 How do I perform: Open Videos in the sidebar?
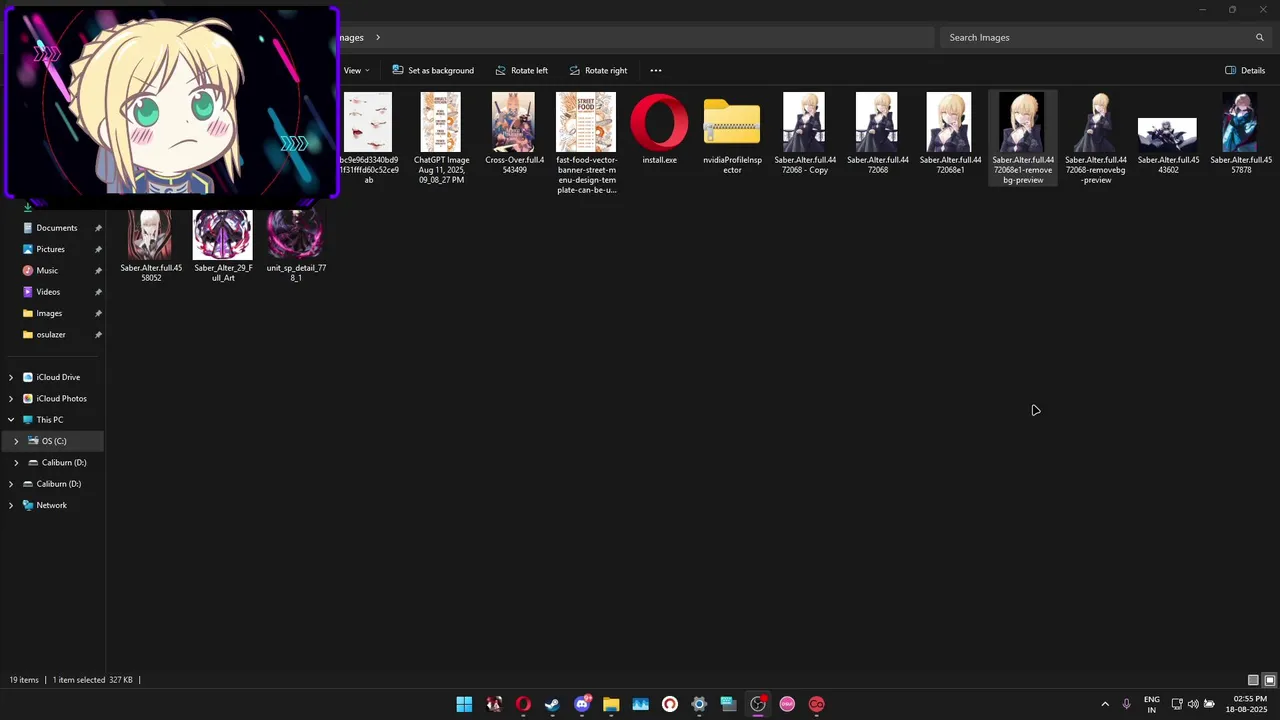click(x=48, y=292)
